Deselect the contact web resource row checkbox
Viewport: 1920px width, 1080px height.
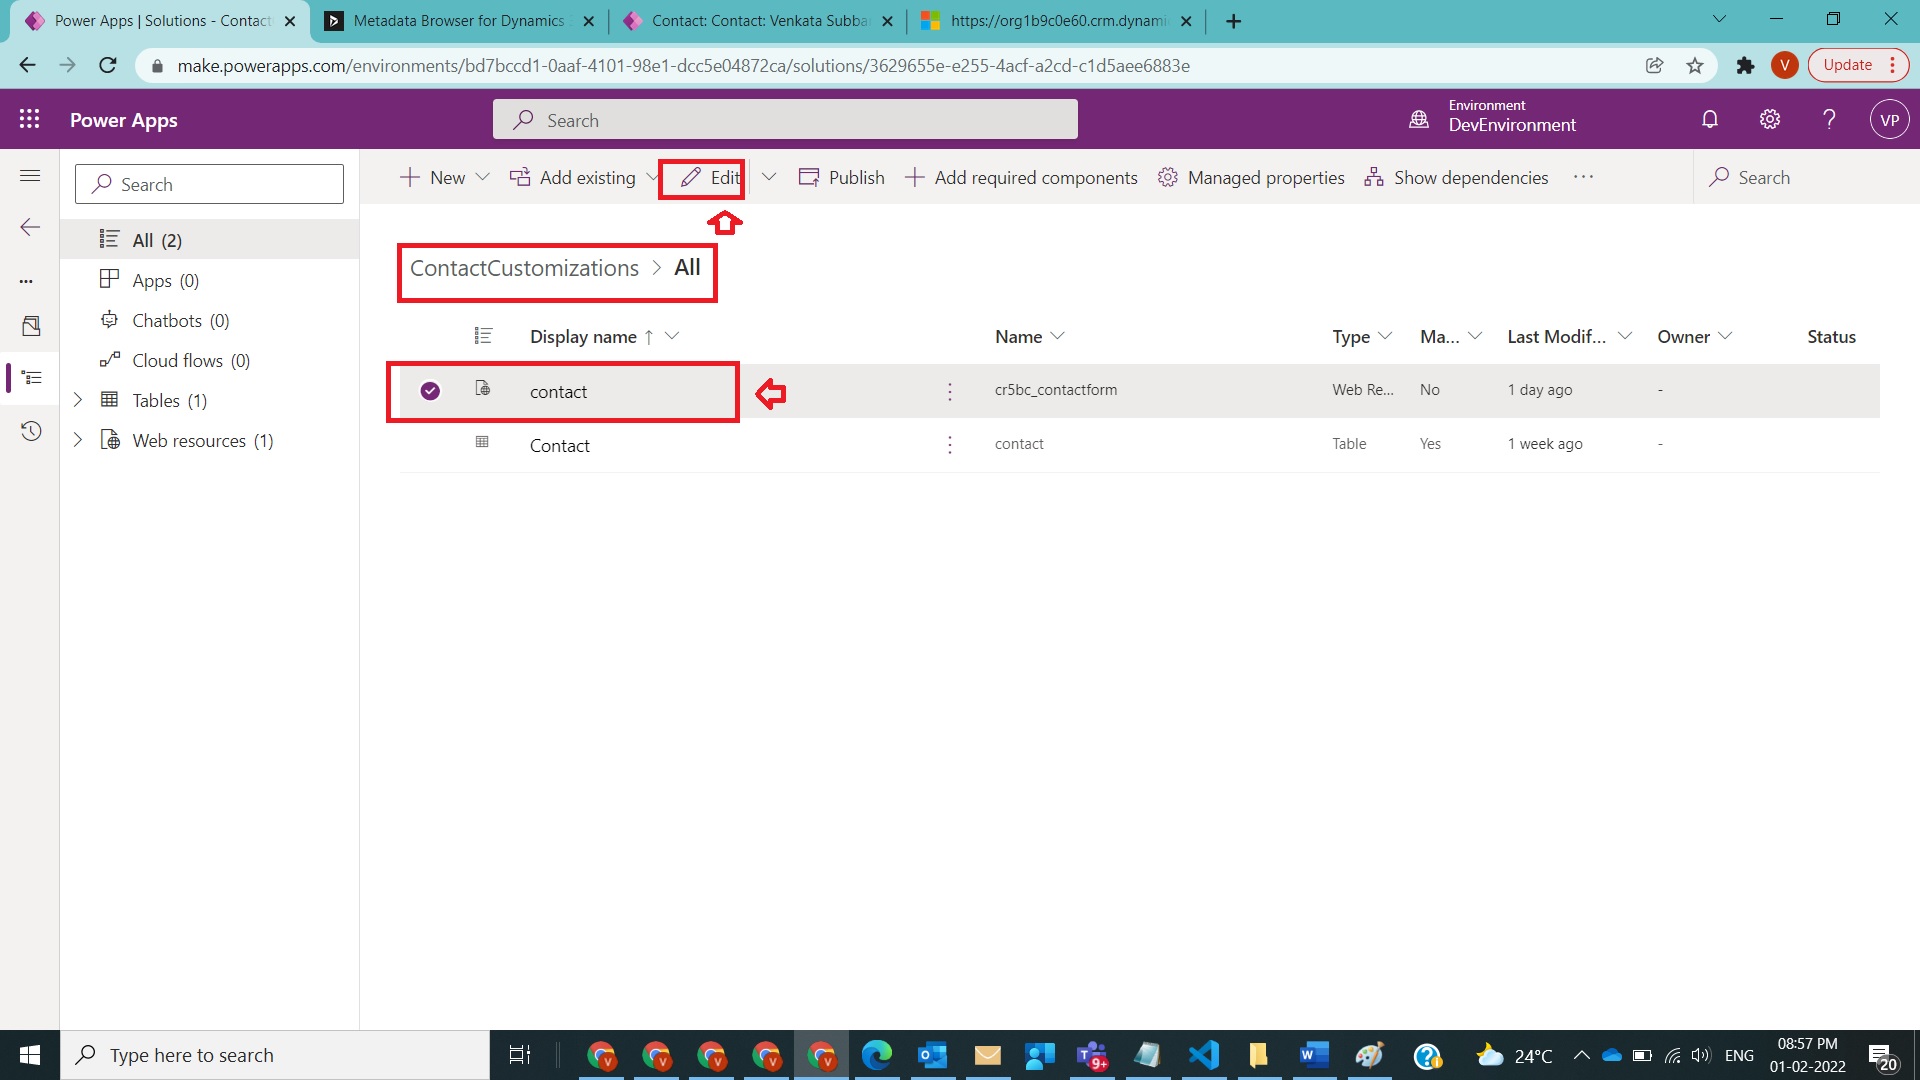click(430, 391)
